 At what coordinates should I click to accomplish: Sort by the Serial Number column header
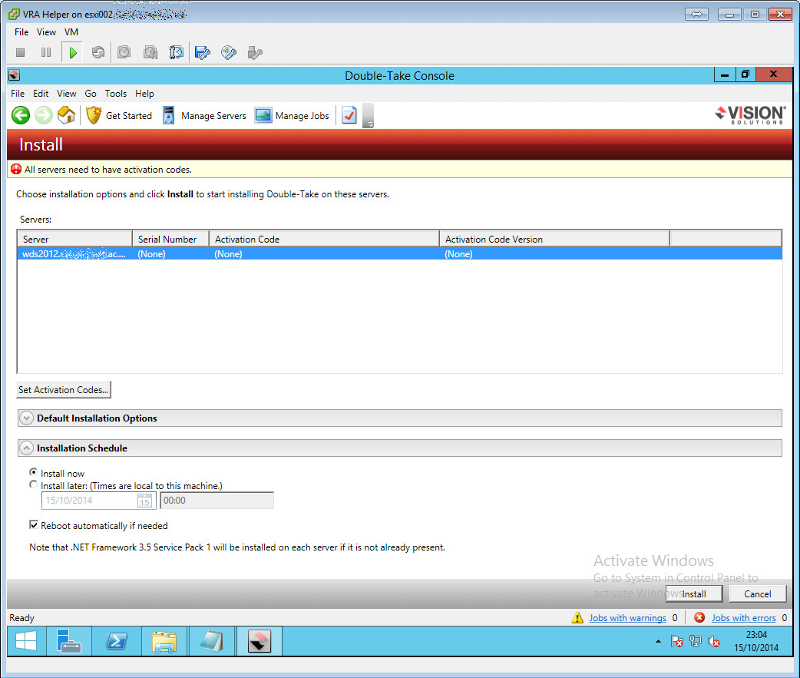tap(171, 239)
